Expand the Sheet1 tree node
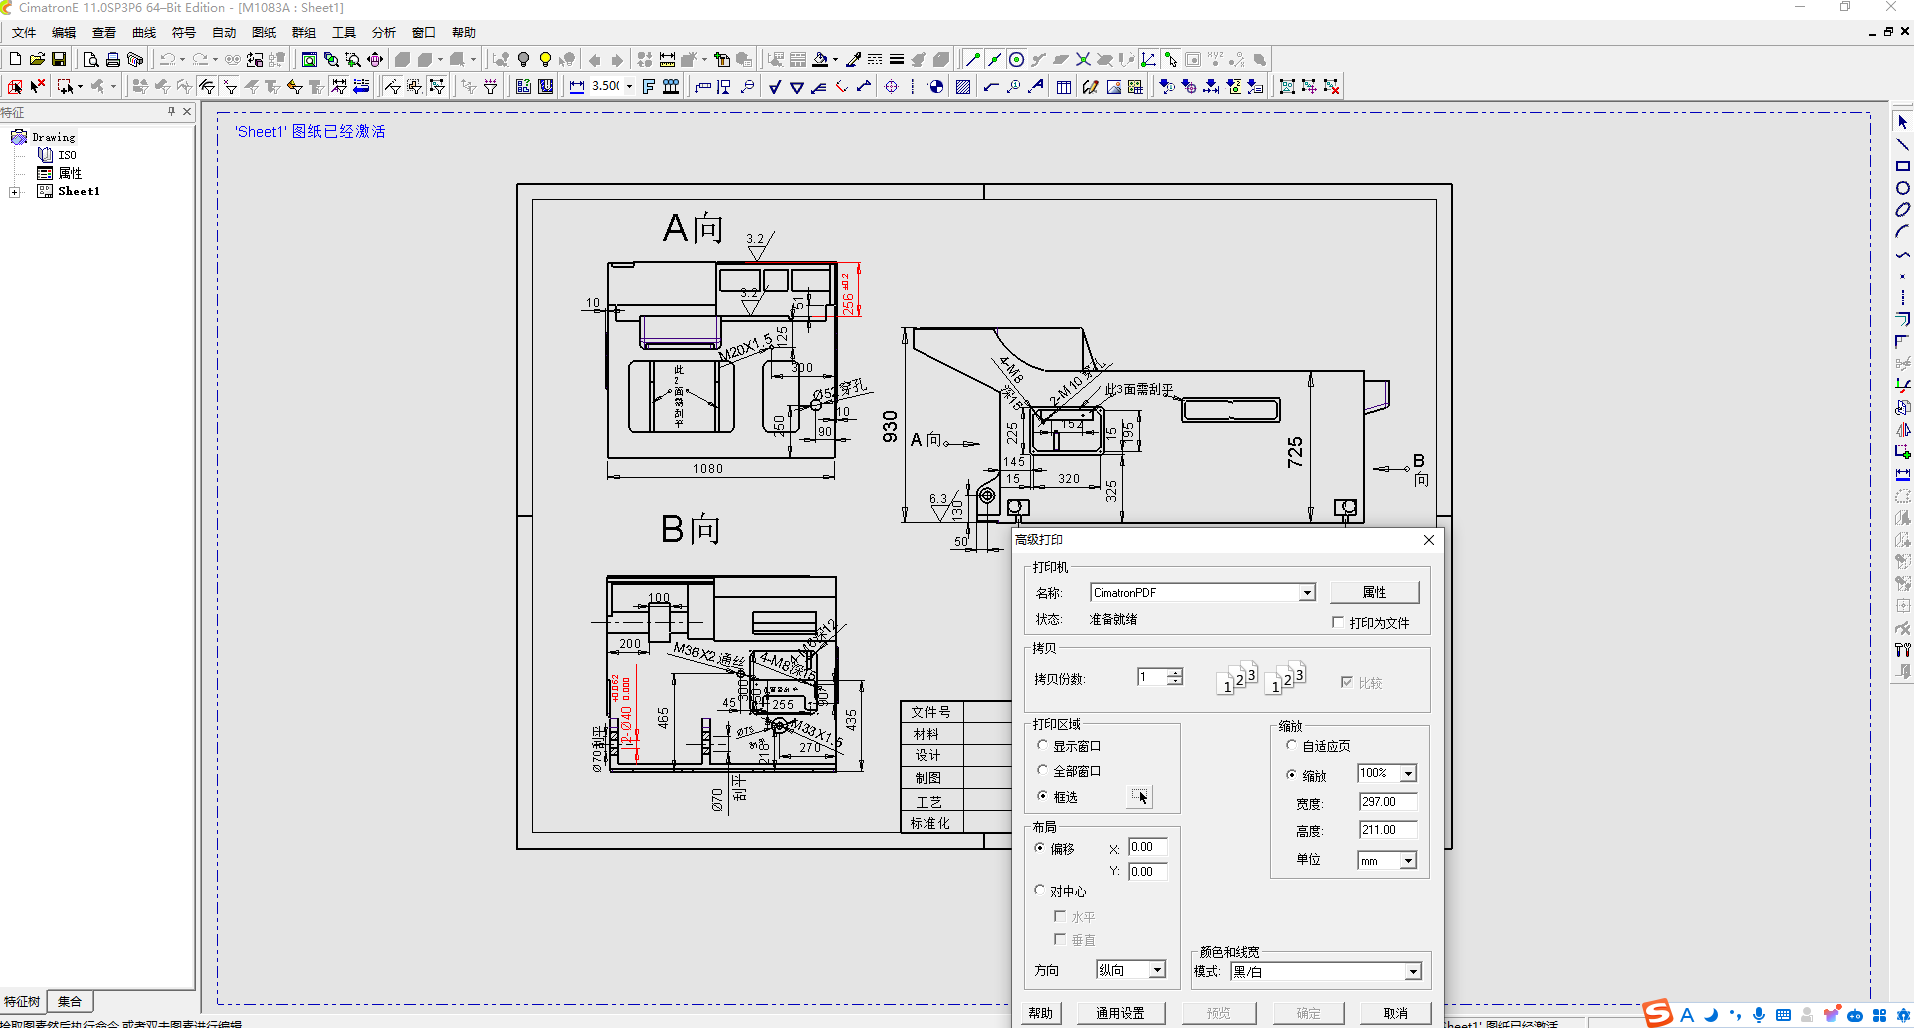 click(14, 192)
